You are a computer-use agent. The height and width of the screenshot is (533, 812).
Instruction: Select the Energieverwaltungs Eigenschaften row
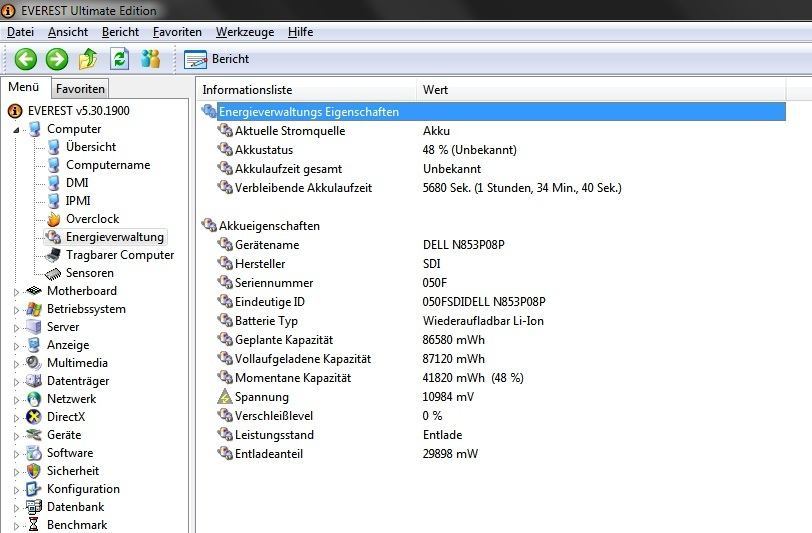(x=494, y=112)
